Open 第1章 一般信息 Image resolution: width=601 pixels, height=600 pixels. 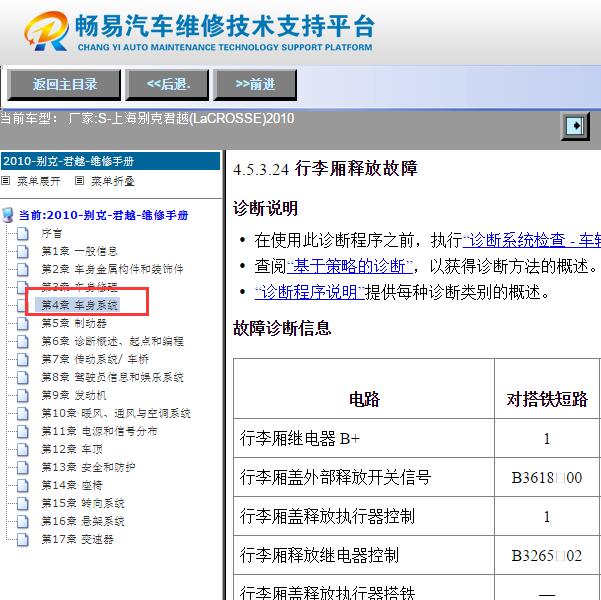79,251
